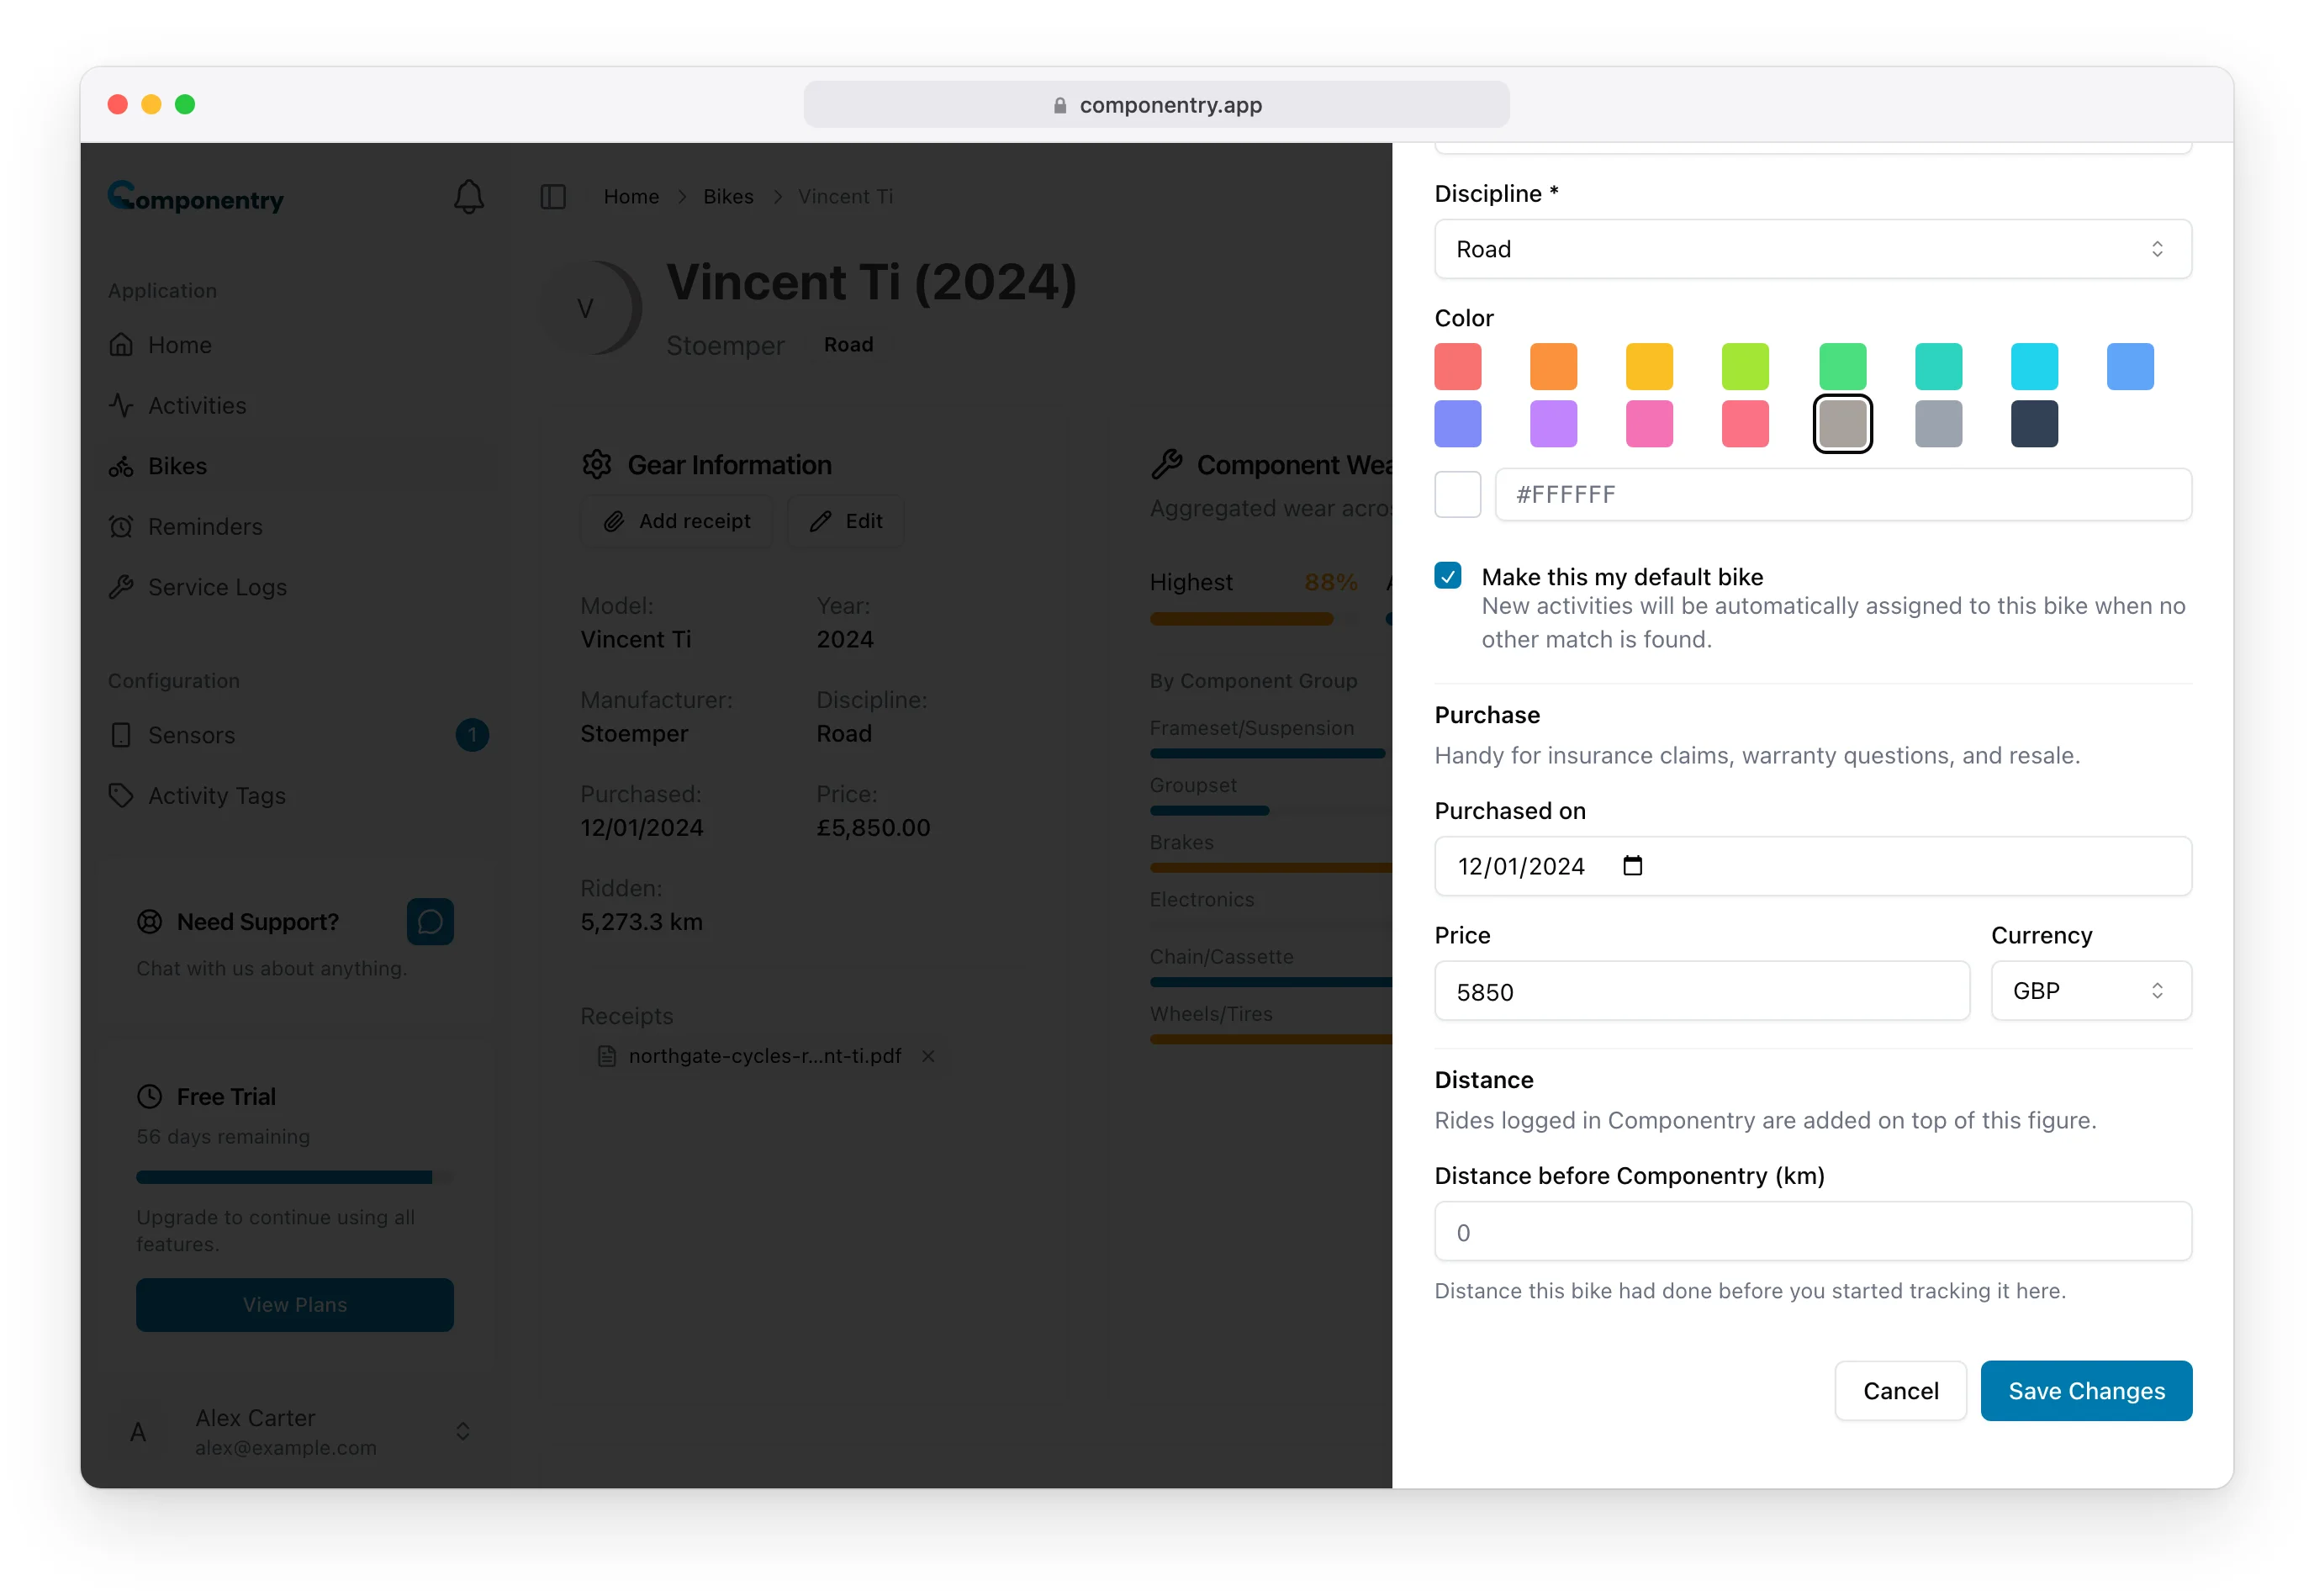
Task: Pick the purple color swatch
Action: 1553,424
